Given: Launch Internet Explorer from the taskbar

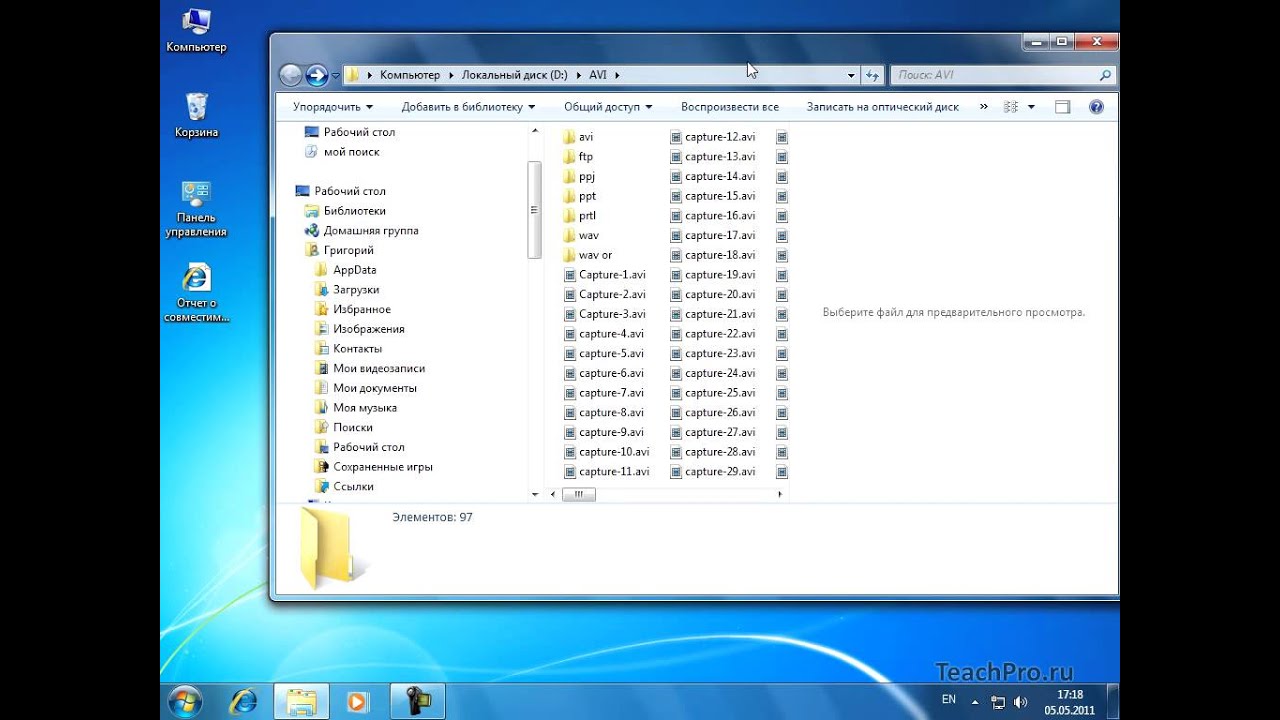Looking at the screenshot, I should [243, 701].
